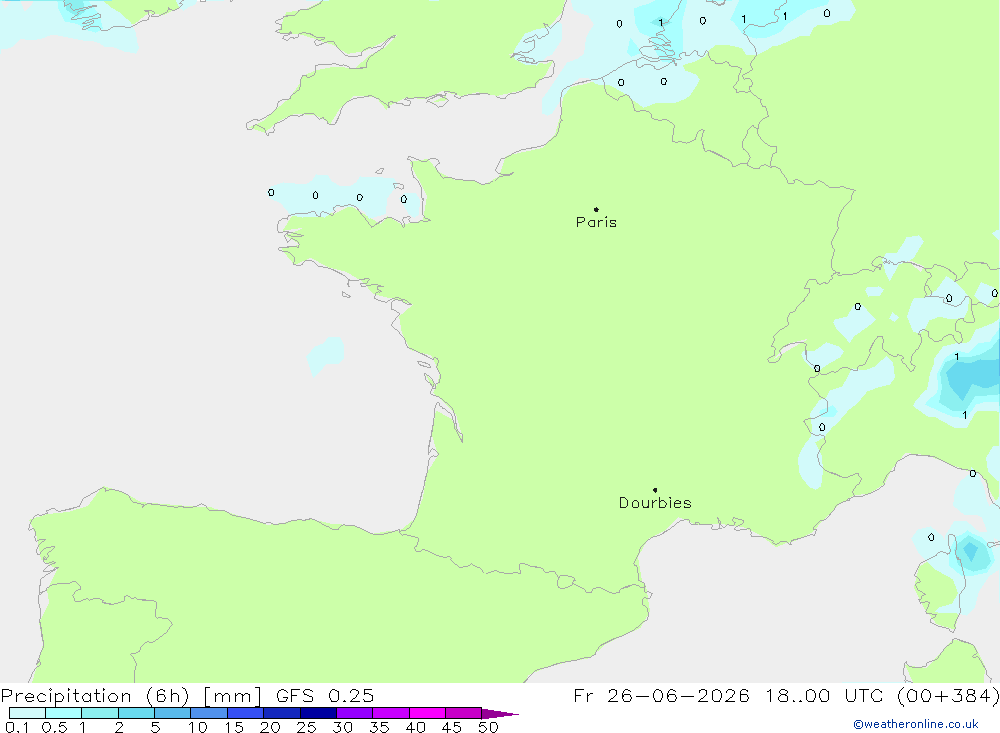The image size is (1000, 733).
Task: Click the legend value 30
Action: (x=343, y=727)
